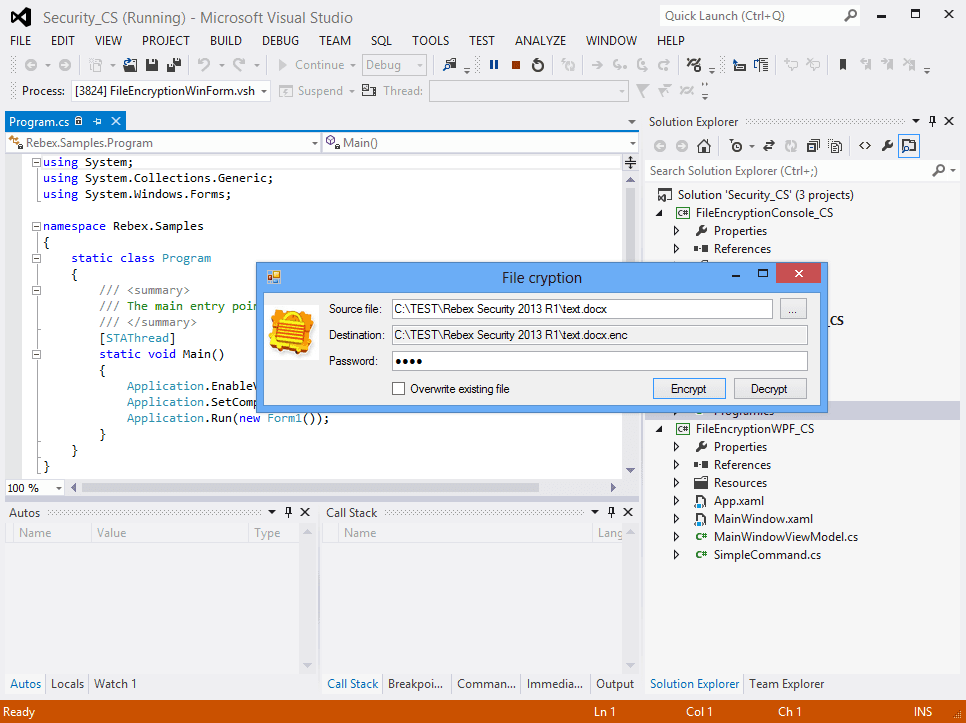This screenshot has height=723, width=966.
Task: Switch to the Output tab
Action: [x=615, y=684]
